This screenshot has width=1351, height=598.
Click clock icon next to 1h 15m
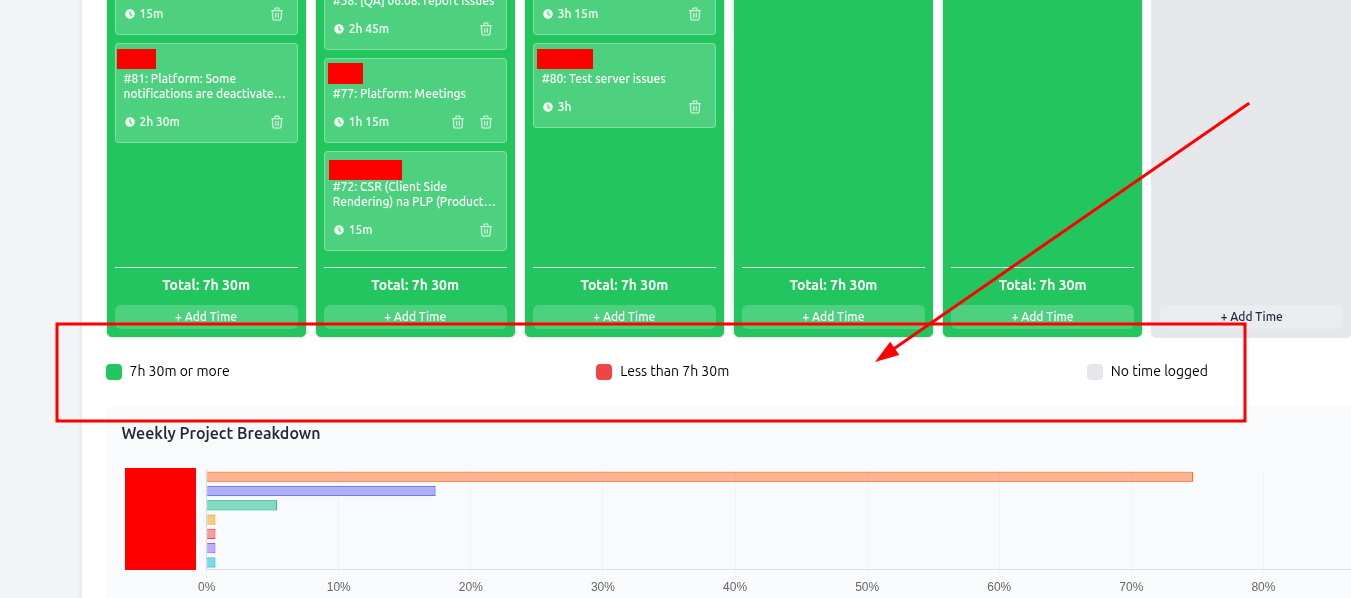click(339, 122)
